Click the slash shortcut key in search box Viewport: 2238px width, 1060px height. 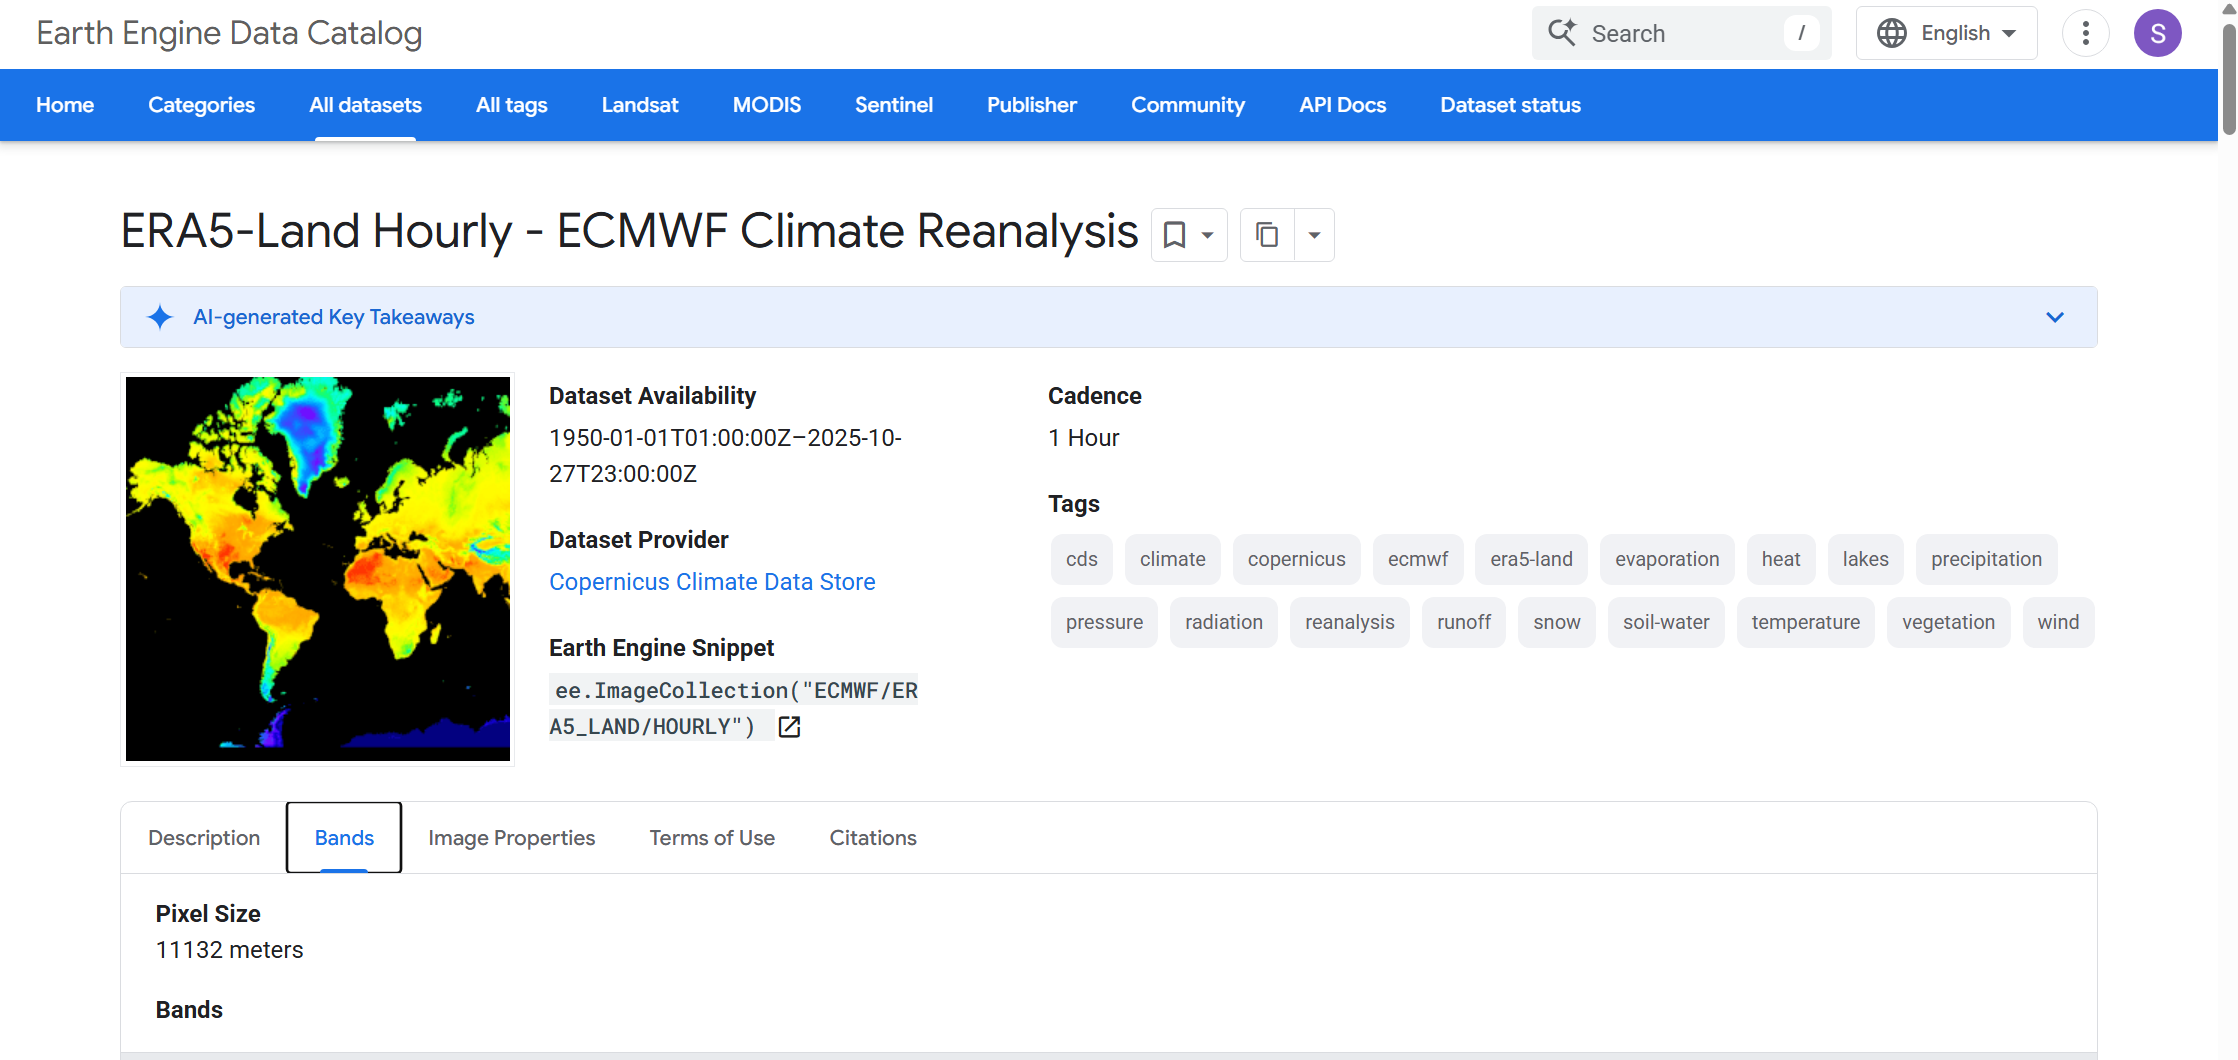point(1801,33)
